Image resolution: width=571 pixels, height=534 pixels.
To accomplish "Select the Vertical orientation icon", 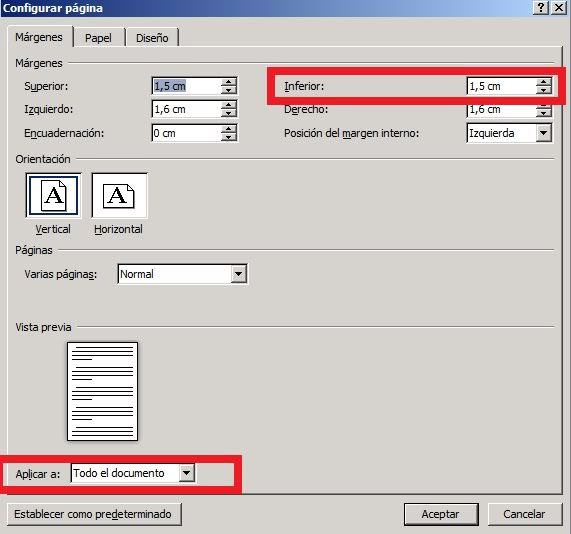I will (54, 196).
